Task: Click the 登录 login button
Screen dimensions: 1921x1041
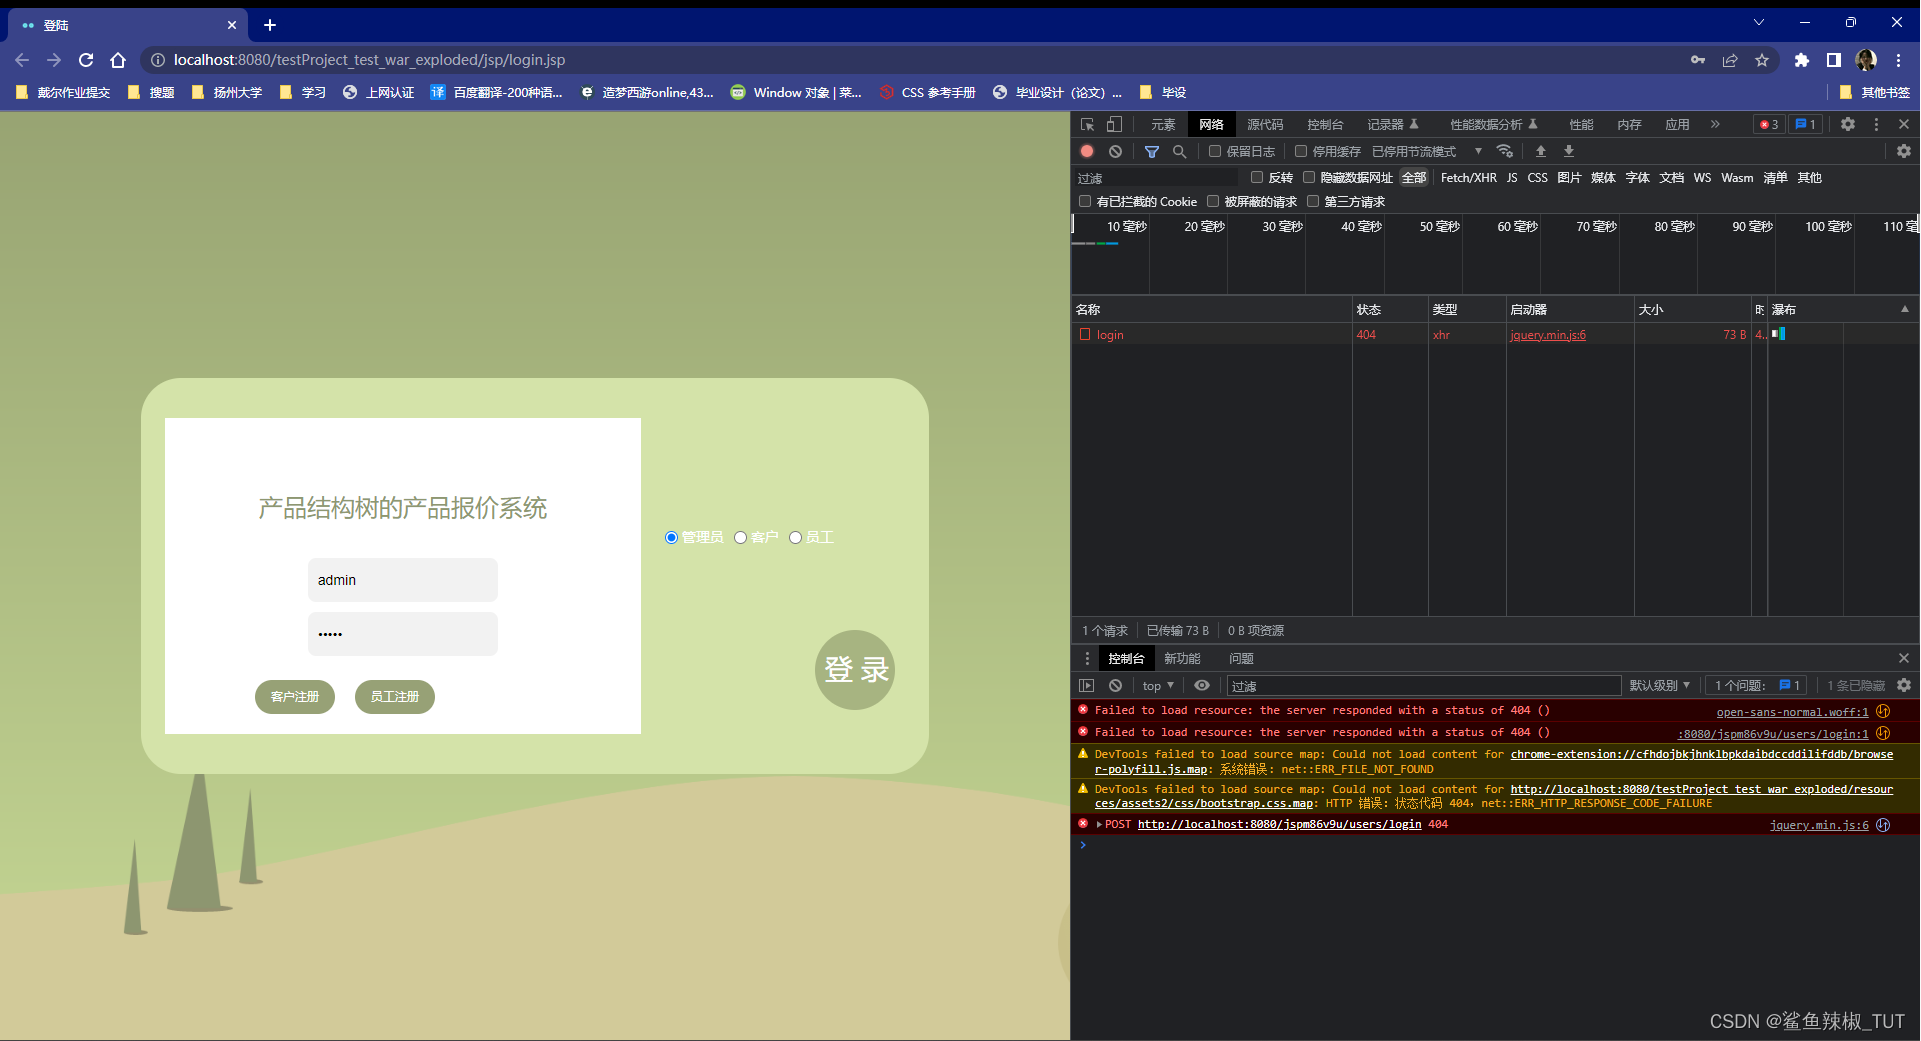Action: (855, 669)
